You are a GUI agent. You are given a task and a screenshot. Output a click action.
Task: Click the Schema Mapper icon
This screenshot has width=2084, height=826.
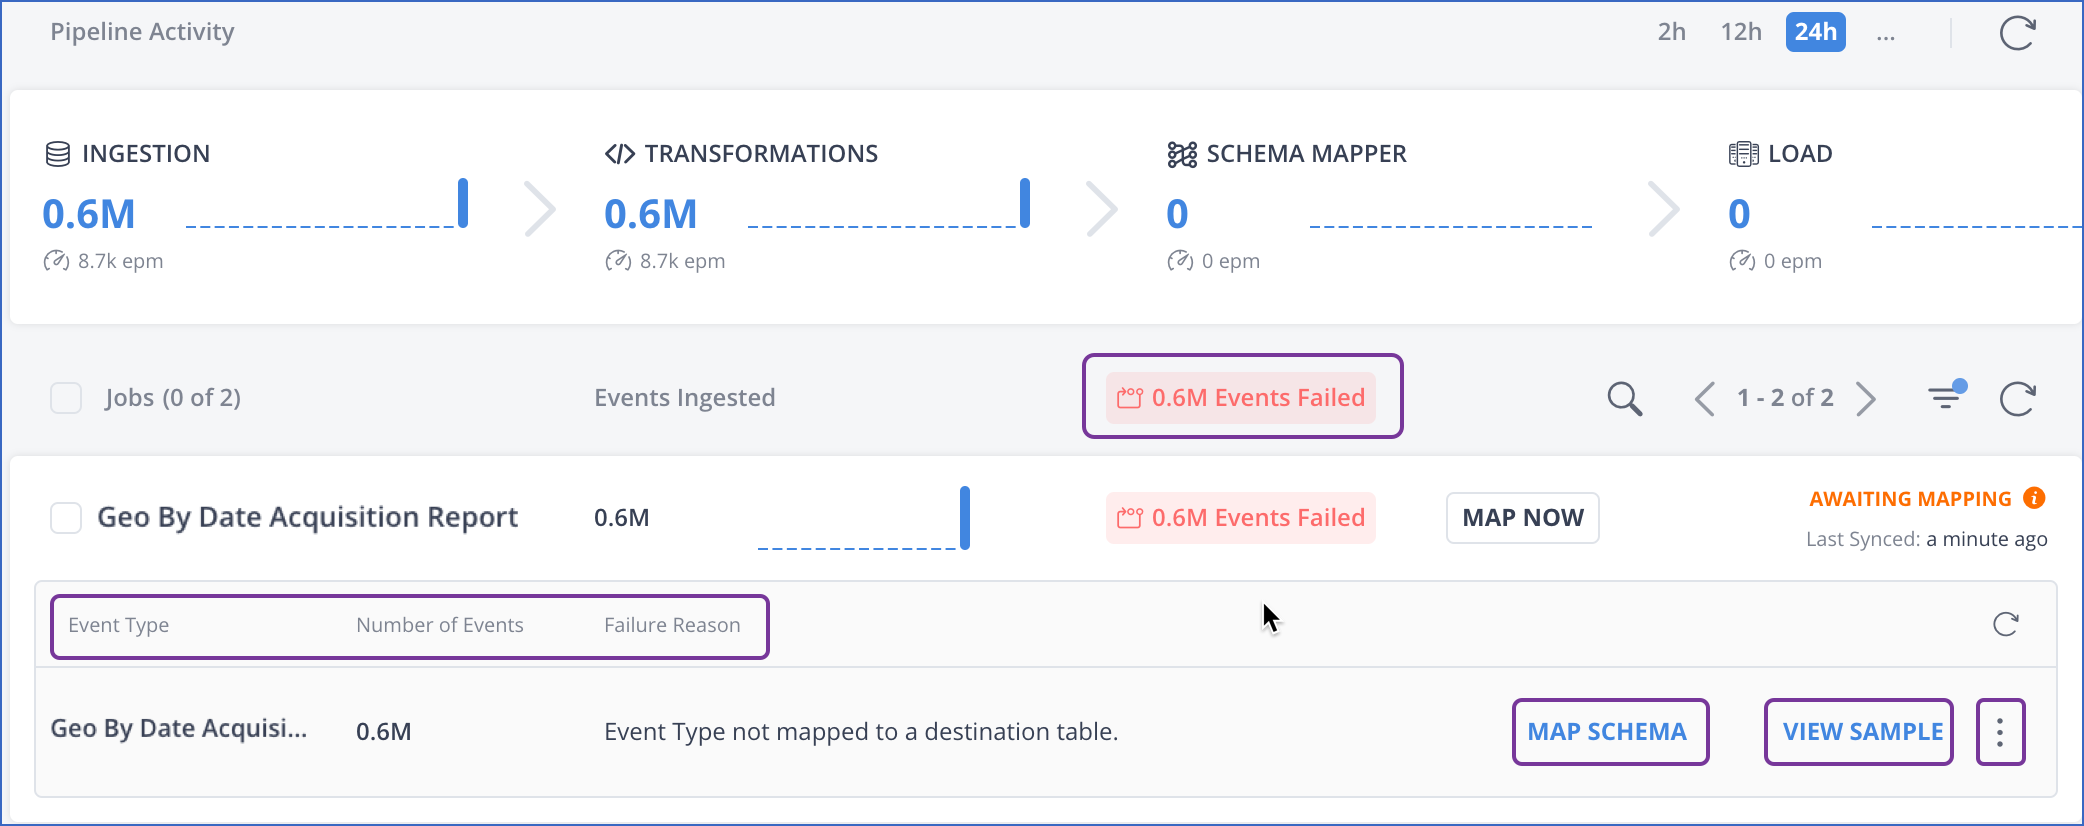pyautogui.click(x=1181, y=154)
